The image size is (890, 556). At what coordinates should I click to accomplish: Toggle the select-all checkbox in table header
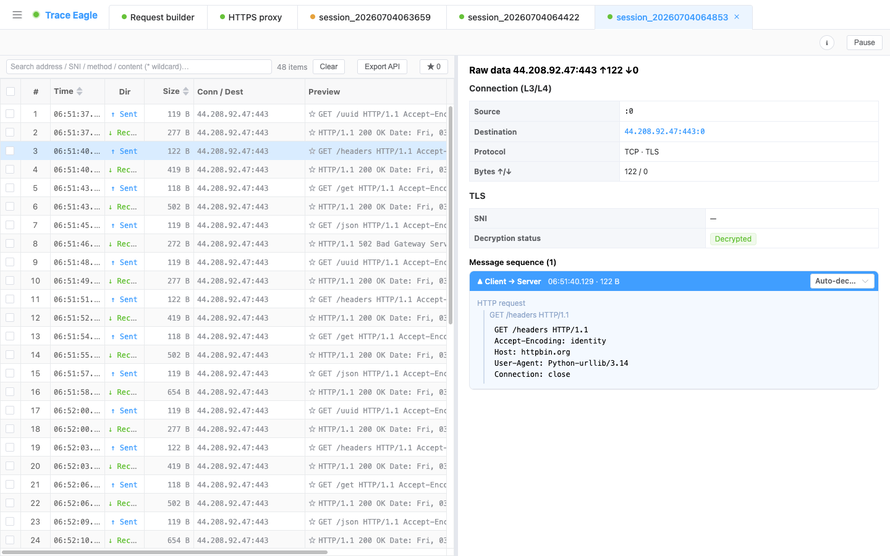(x=10, y=91)
